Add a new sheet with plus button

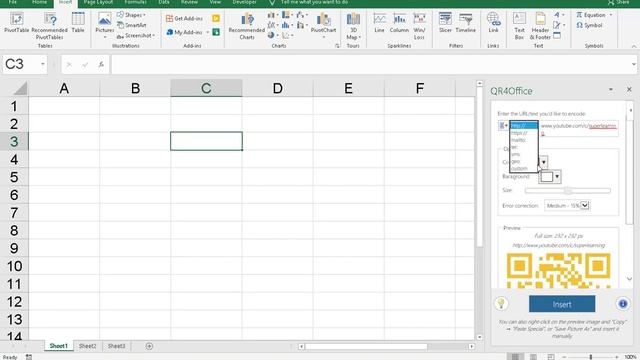click(149, 346)
